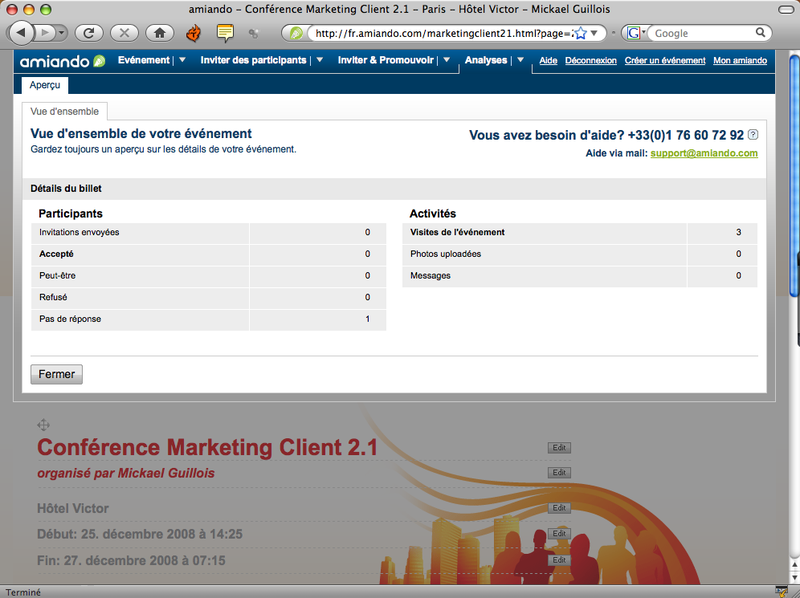Go back with the browser Back arrow
800x598 pixels.
(x=20, y=33)
